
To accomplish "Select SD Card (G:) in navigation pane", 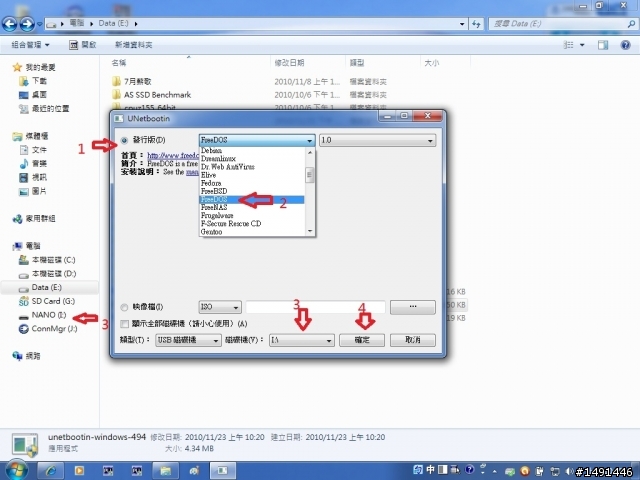I will 47,301.
